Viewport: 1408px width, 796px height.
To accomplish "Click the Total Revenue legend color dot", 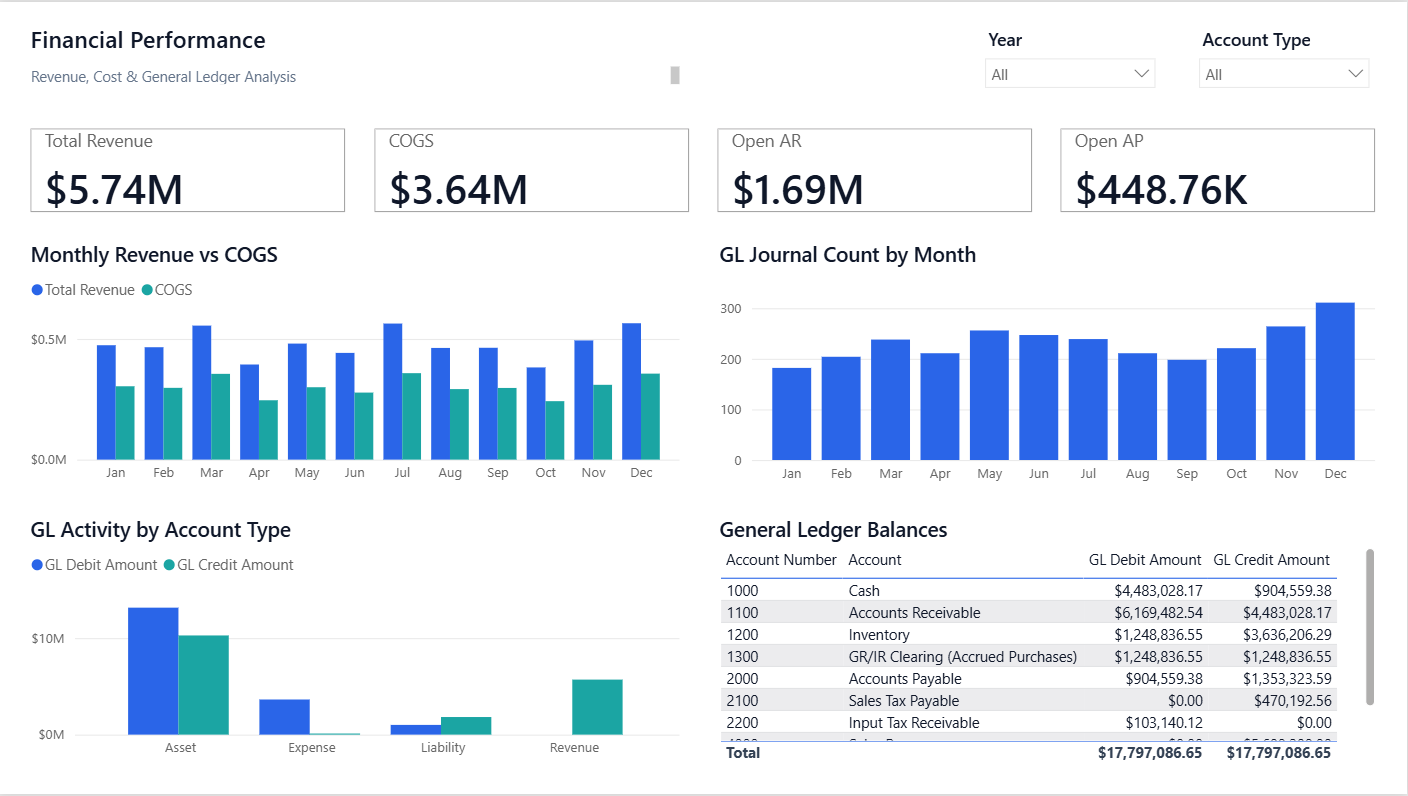I will point(37,290).
